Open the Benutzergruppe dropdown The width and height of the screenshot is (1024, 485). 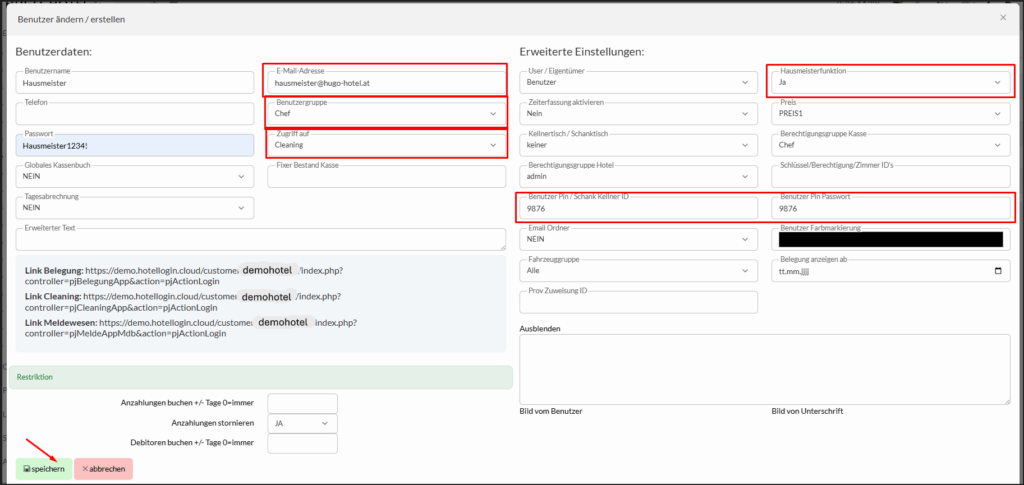pyautogui.click(x=385, y=114)
